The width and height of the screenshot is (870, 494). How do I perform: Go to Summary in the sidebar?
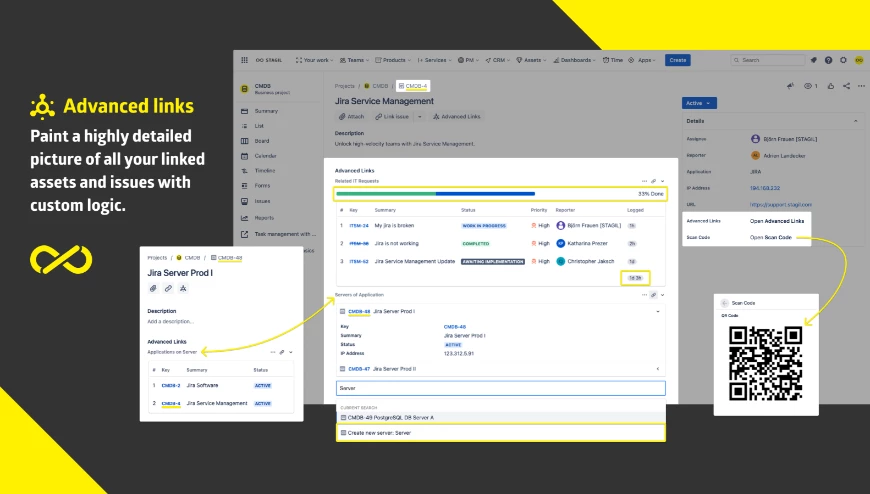click(x=266, y=111)
